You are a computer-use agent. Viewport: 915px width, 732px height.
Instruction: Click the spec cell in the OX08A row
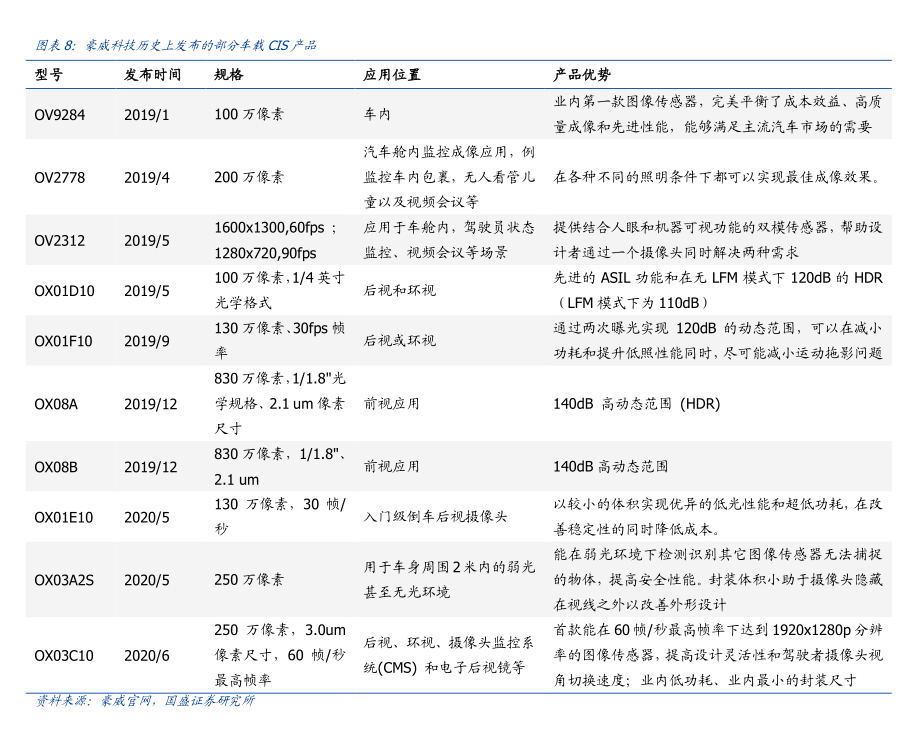coord(280,403)
